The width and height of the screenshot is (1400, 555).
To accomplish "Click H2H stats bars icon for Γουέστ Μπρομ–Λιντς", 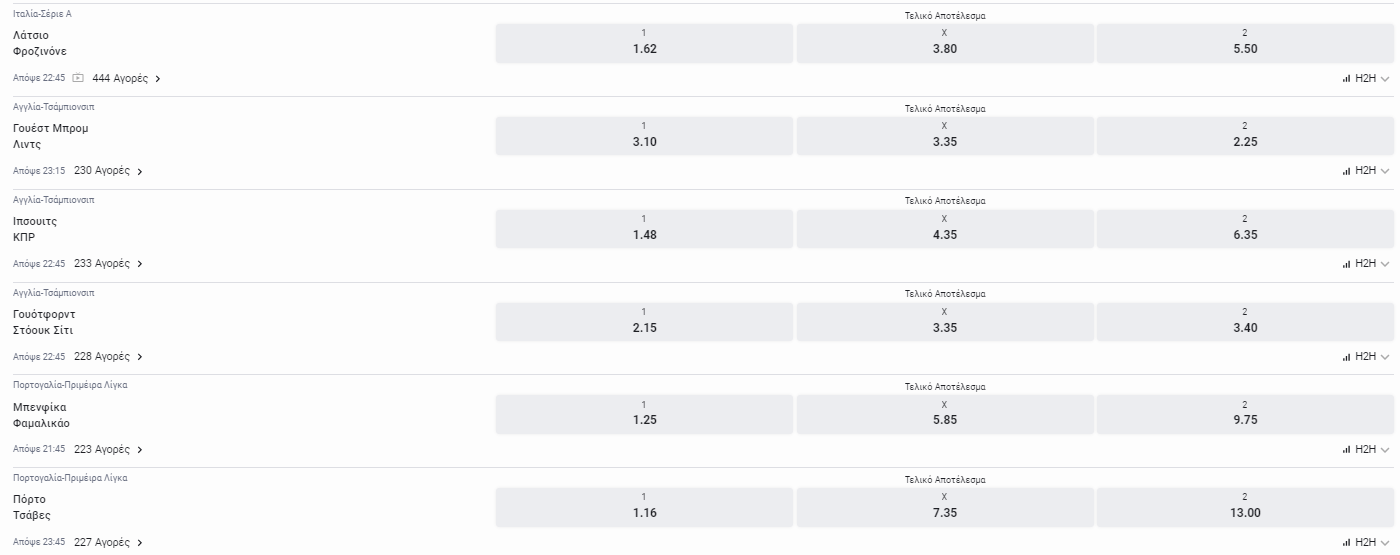I will pyautogui.click(x=1346, y=171).
